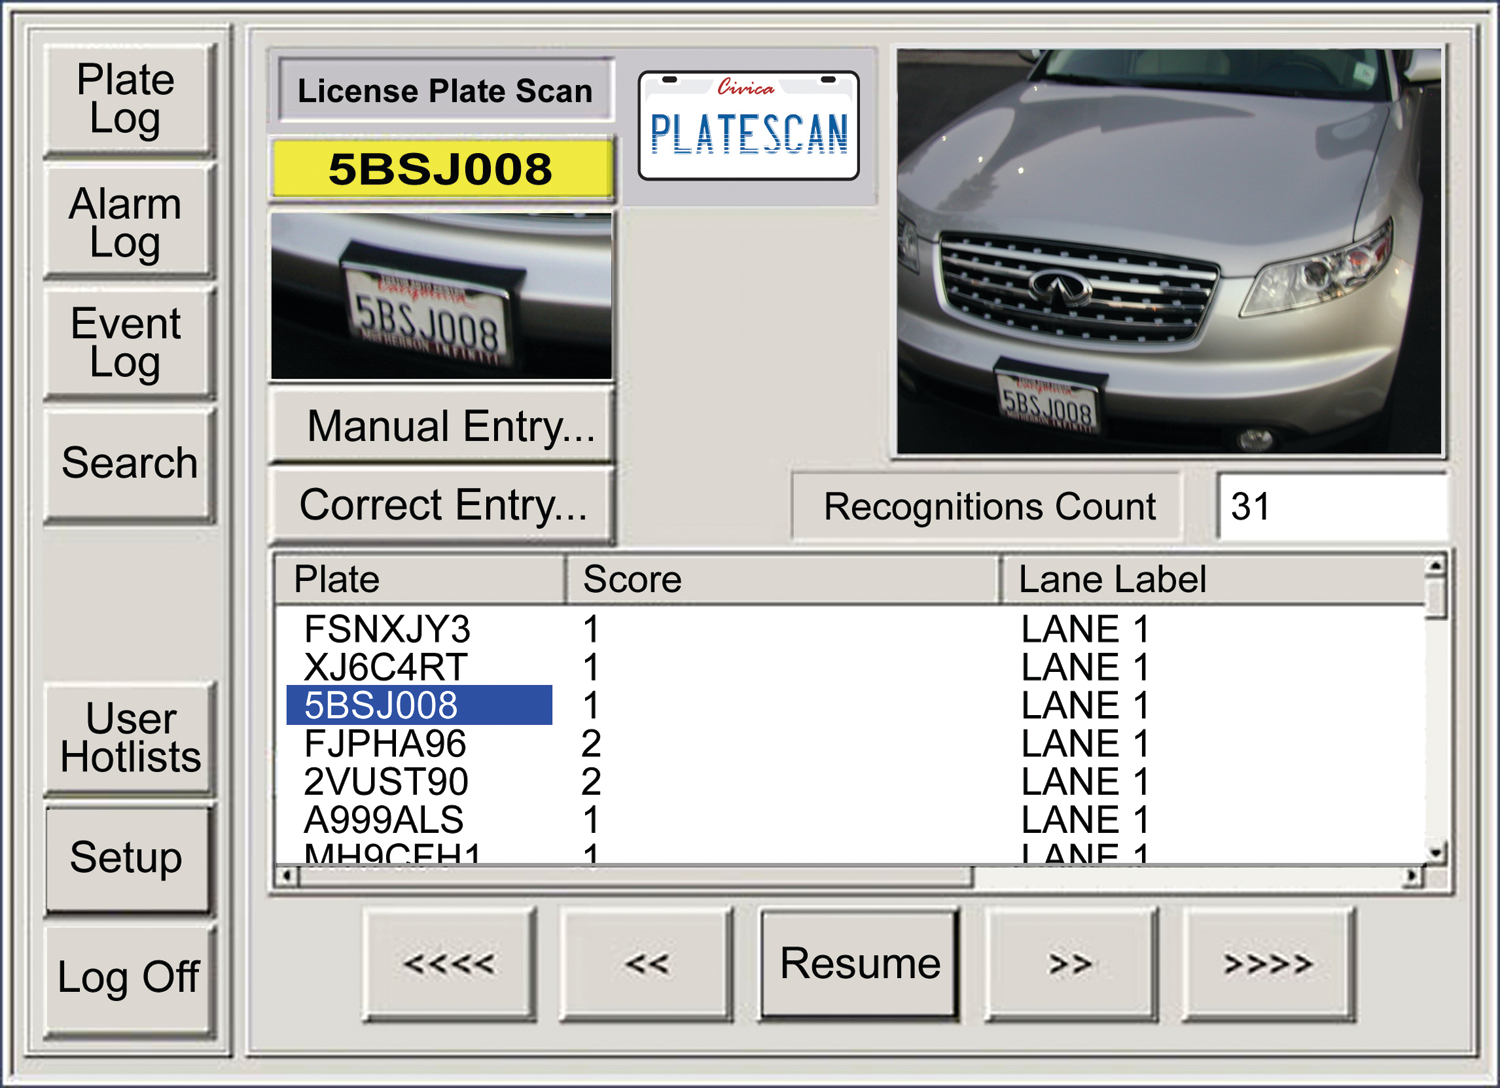Viewport: 1500px width, 1088px height.
Task: Click the list's scroll down arrow
Action: [x=1436, y=853]
